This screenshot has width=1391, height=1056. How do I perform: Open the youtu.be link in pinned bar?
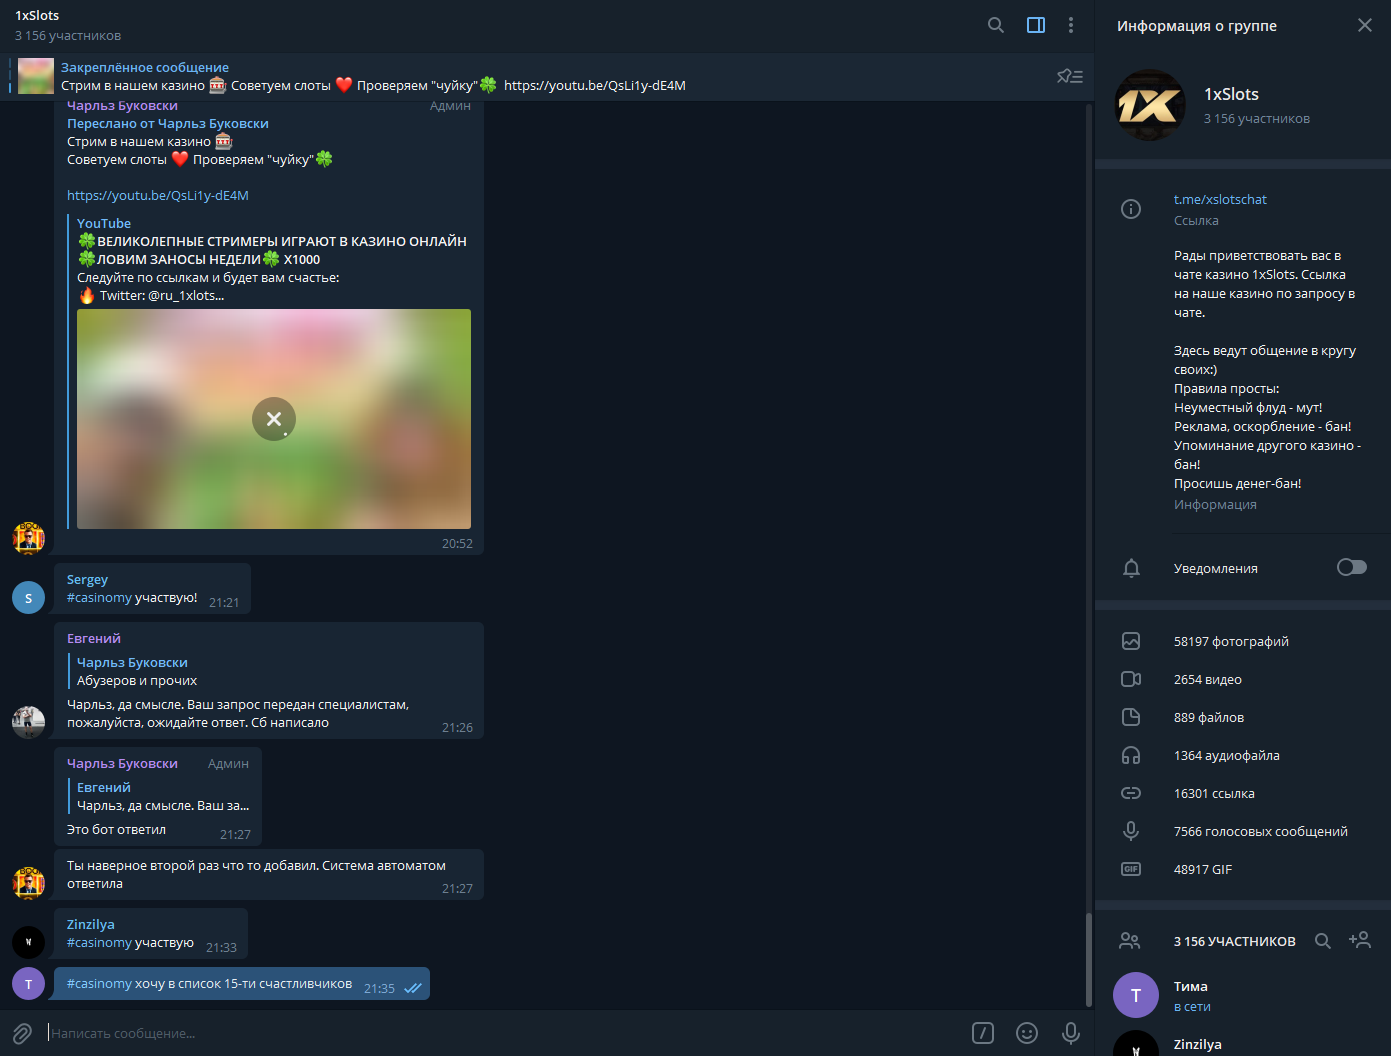point(595,85)
